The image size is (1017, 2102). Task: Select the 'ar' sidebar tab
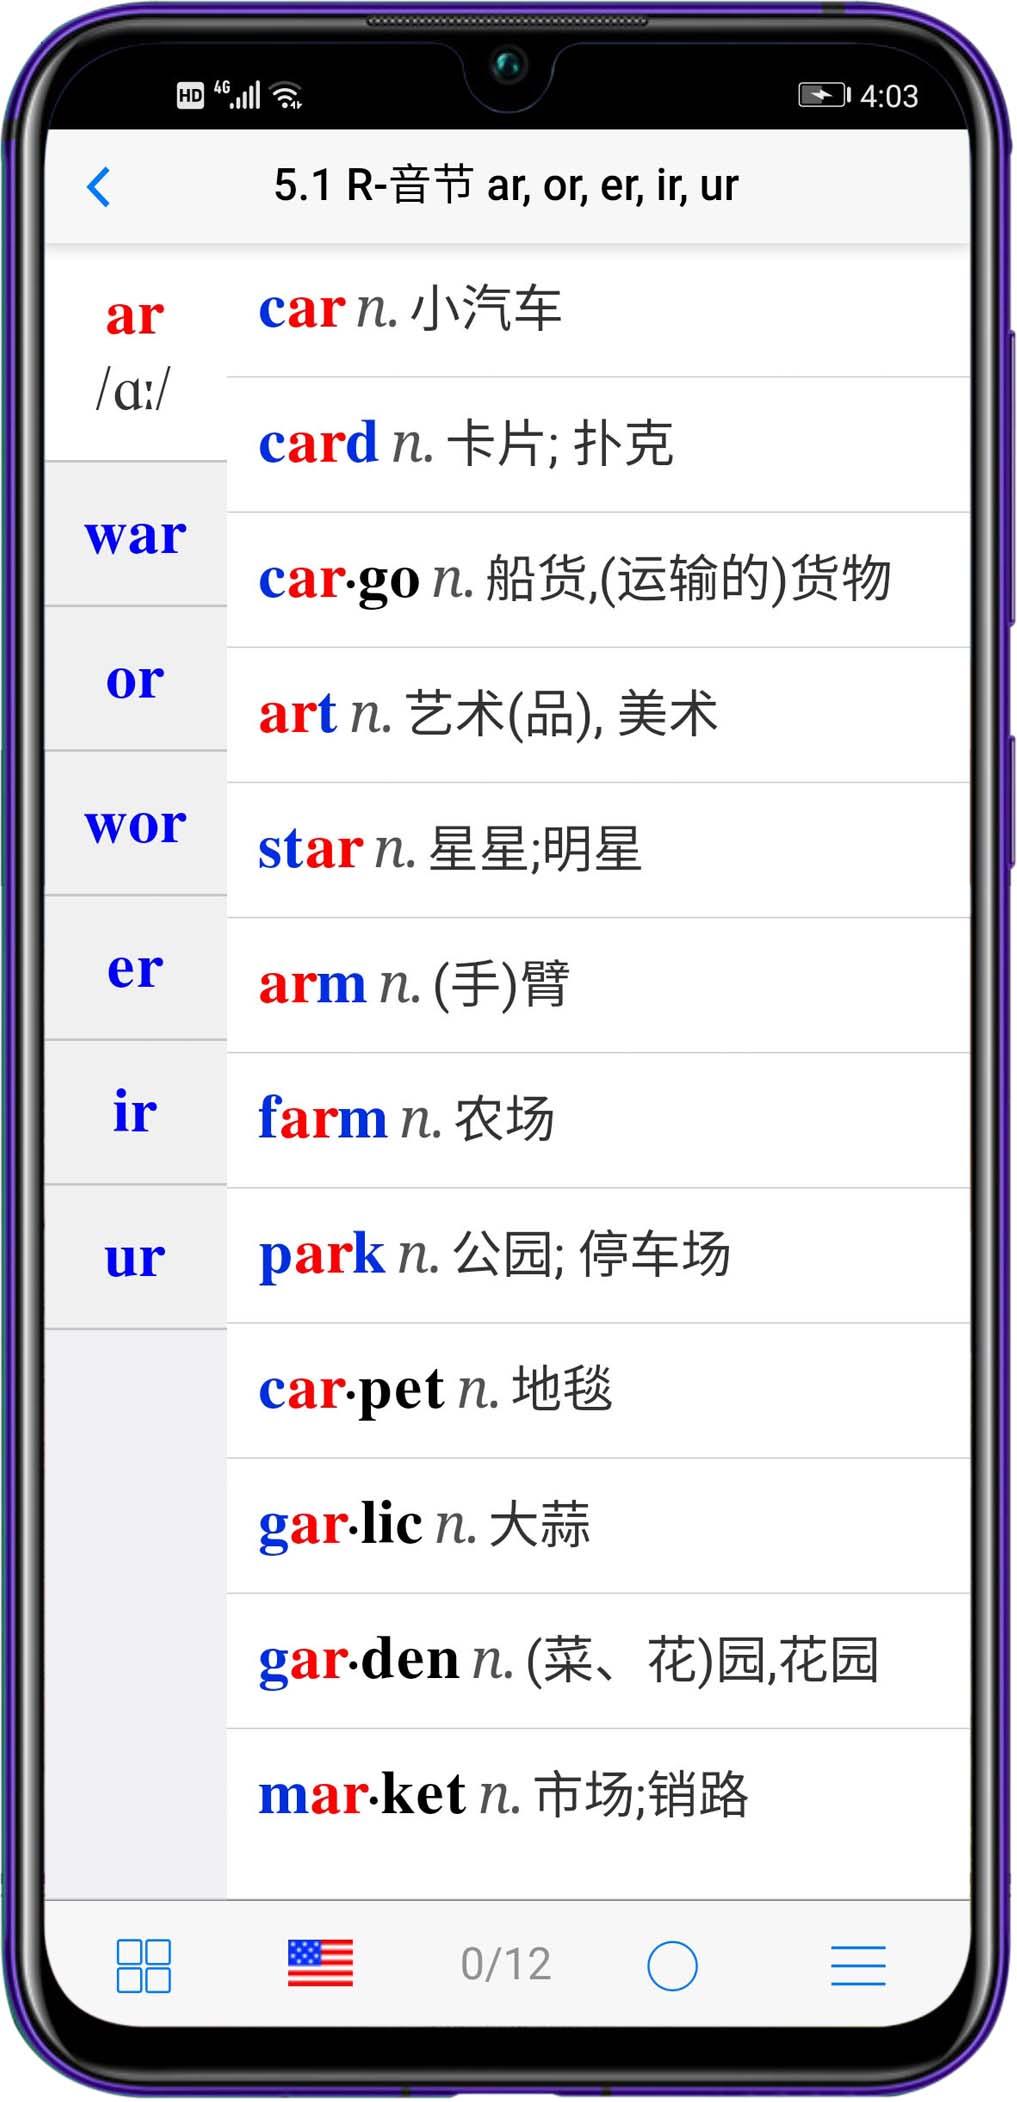click(135, 352)
